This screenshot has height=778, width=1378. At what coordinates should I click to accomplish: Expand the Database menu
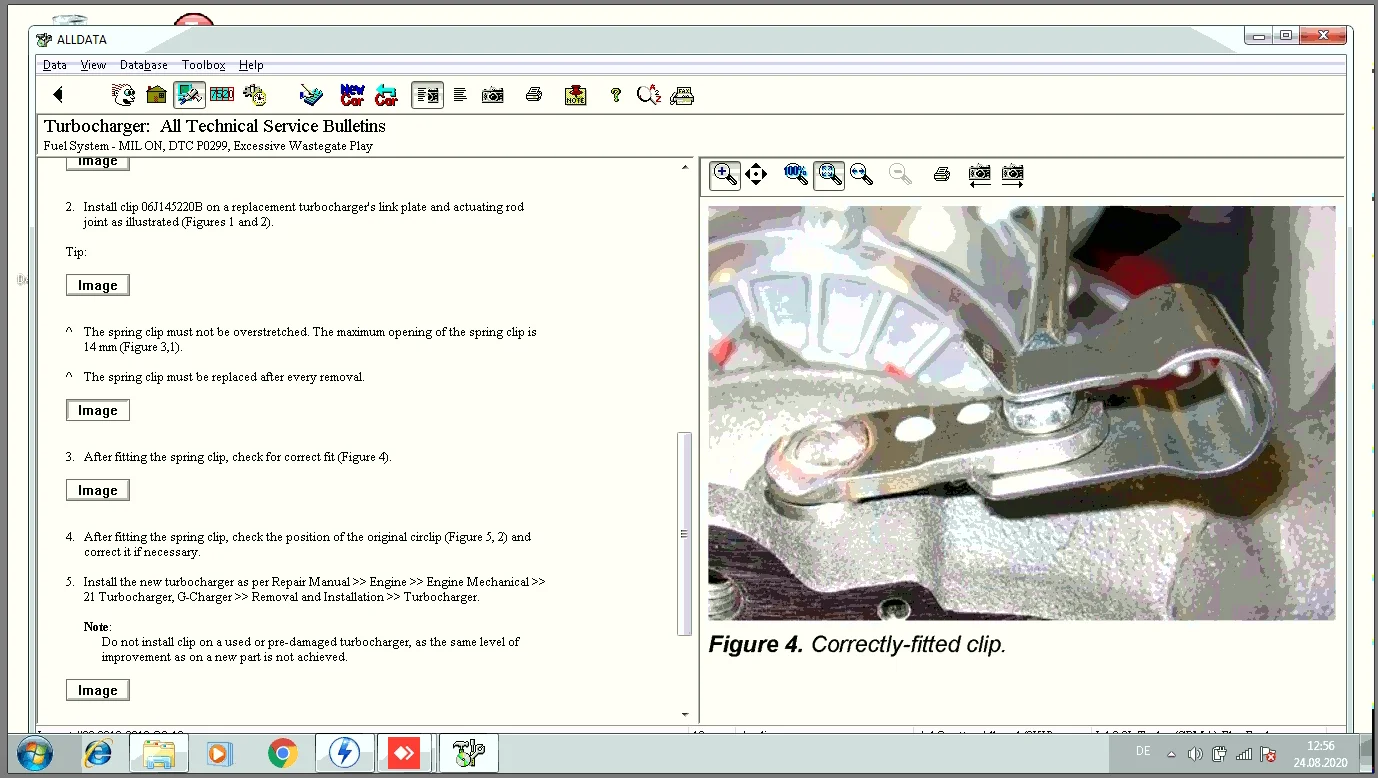[144, 65]
